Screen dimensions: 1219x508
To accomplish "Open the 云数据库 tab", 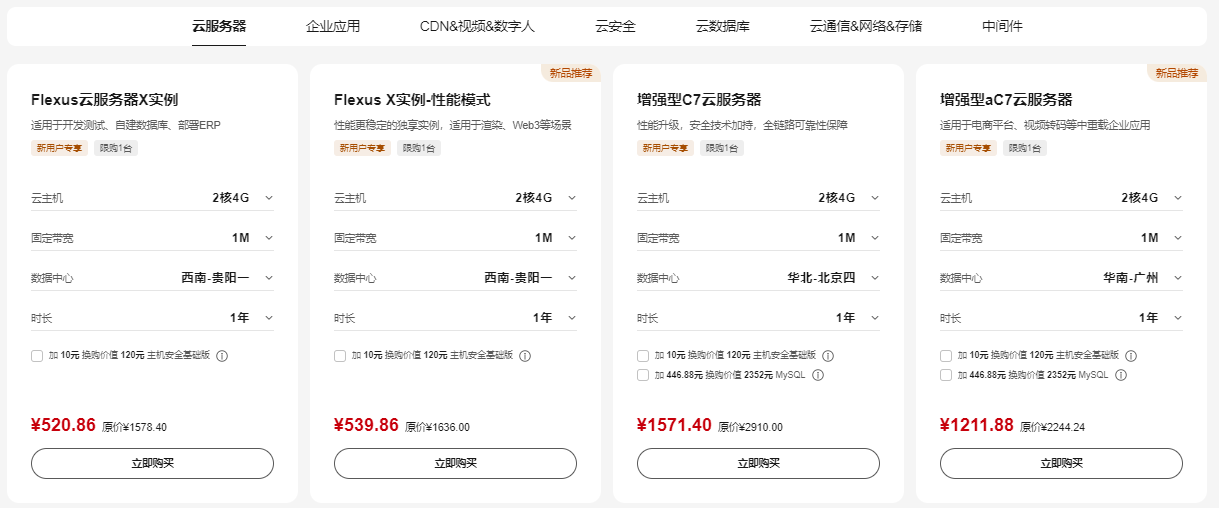I will [723, 26].
